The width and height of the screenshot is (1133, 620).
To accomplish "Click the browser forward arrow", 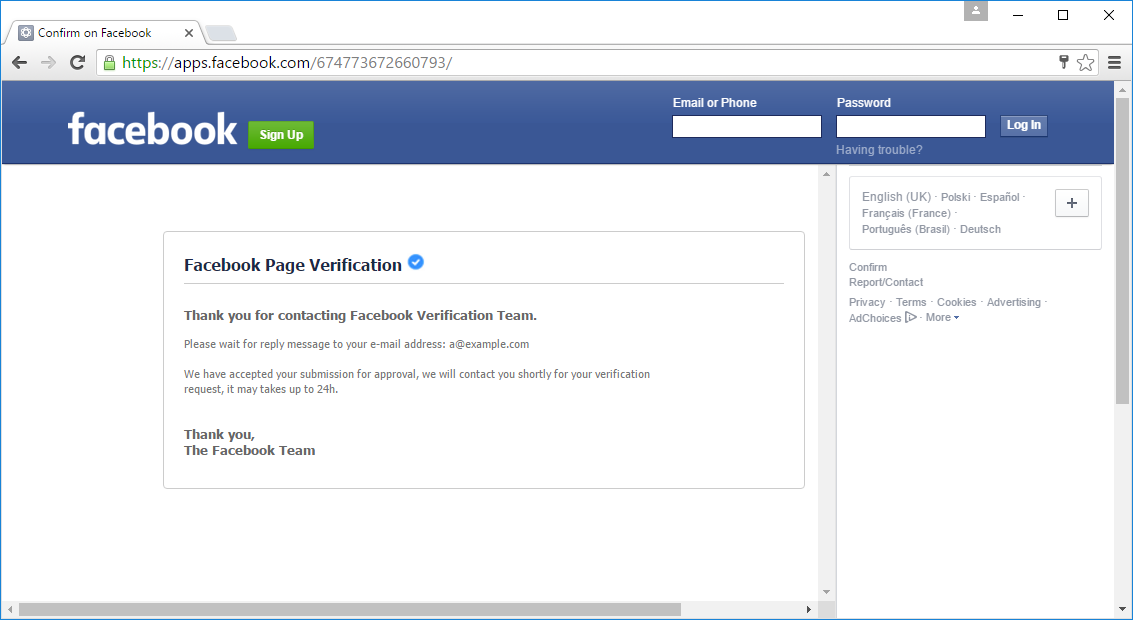I will click(48, 63).
